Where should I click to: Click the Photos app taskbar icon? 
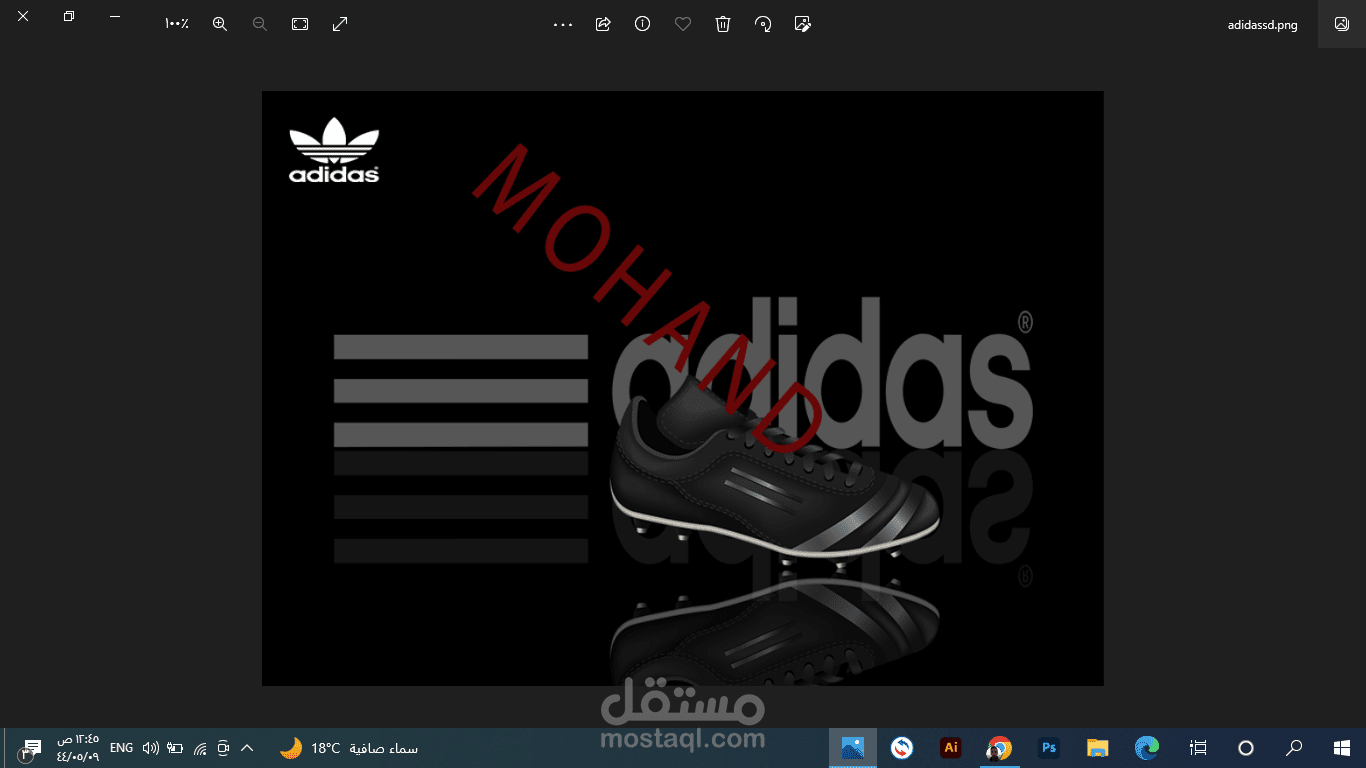coord(853,747)
